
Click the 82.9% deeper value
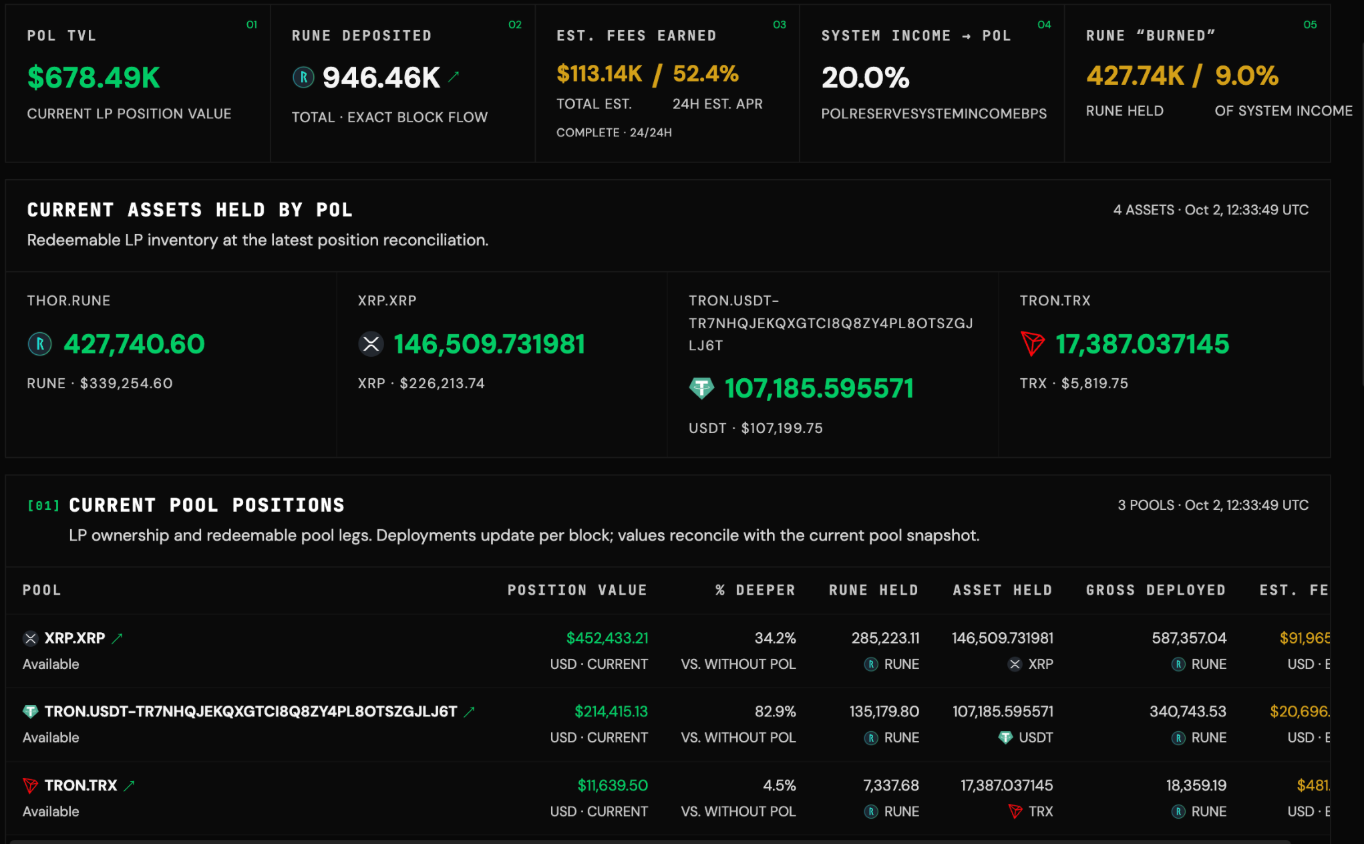coord(776,712)
